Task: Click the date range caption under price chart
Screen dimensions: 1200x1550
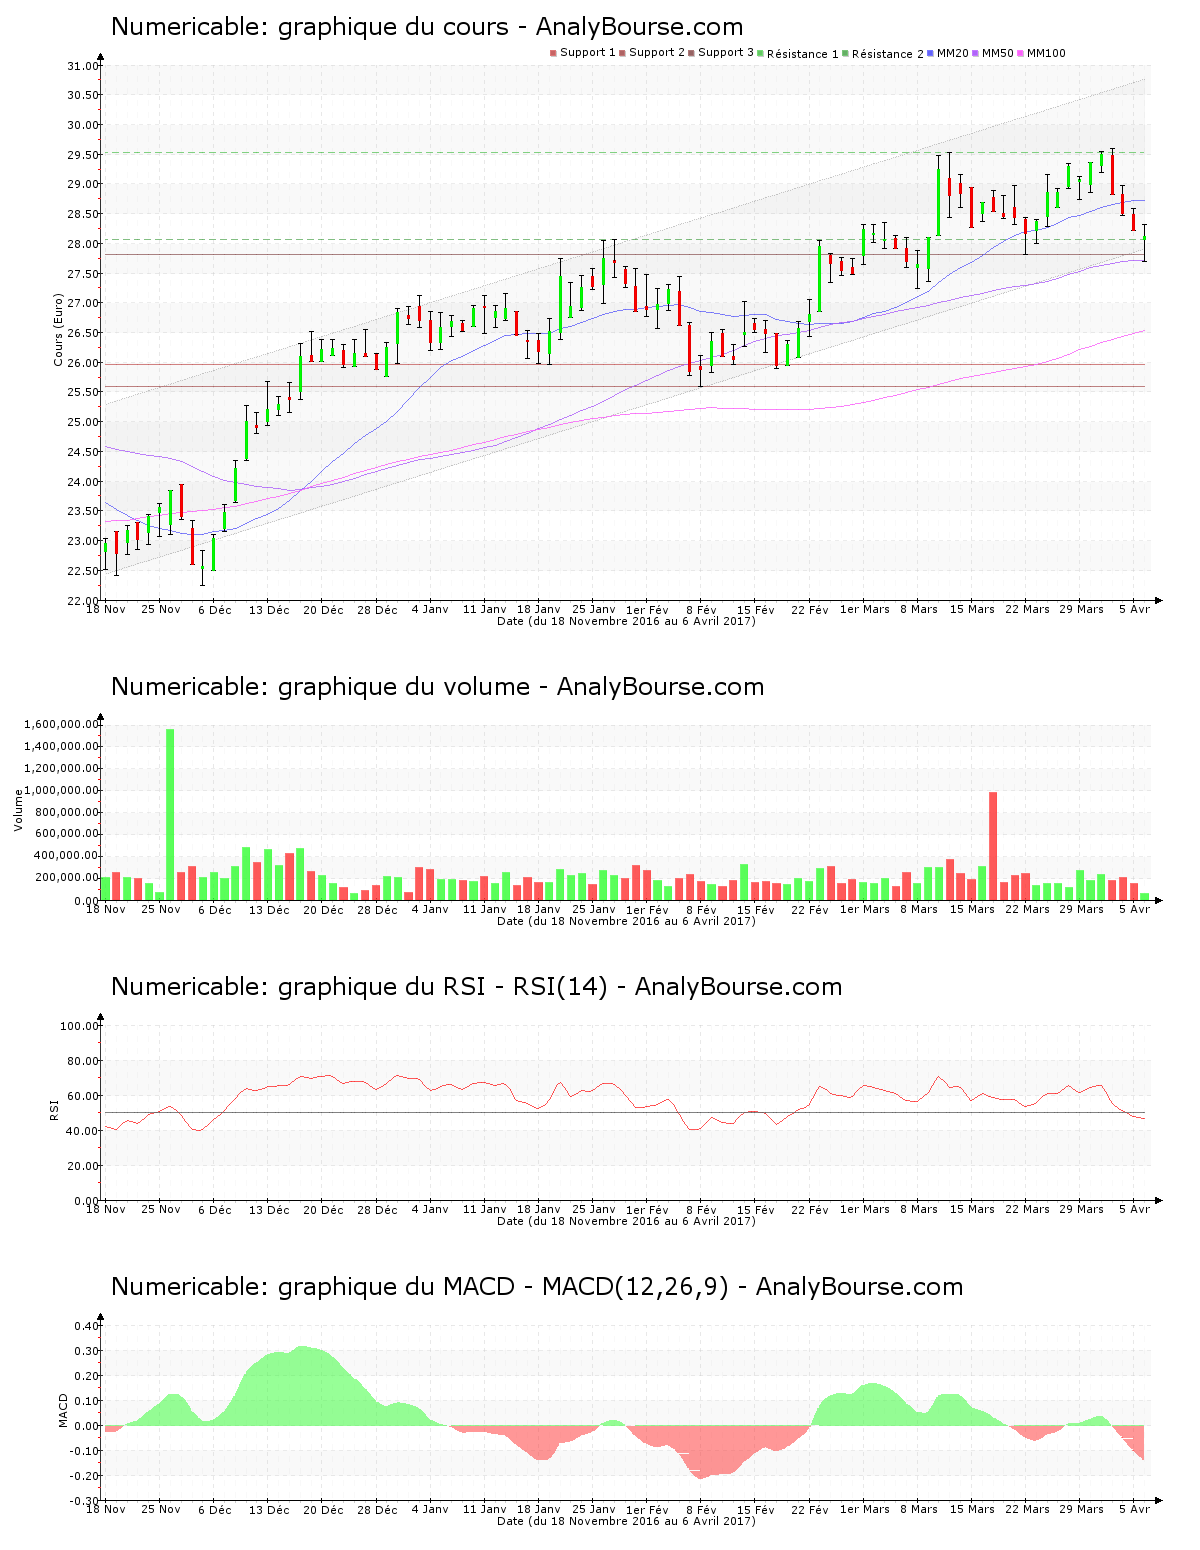Action: [626, 621]
